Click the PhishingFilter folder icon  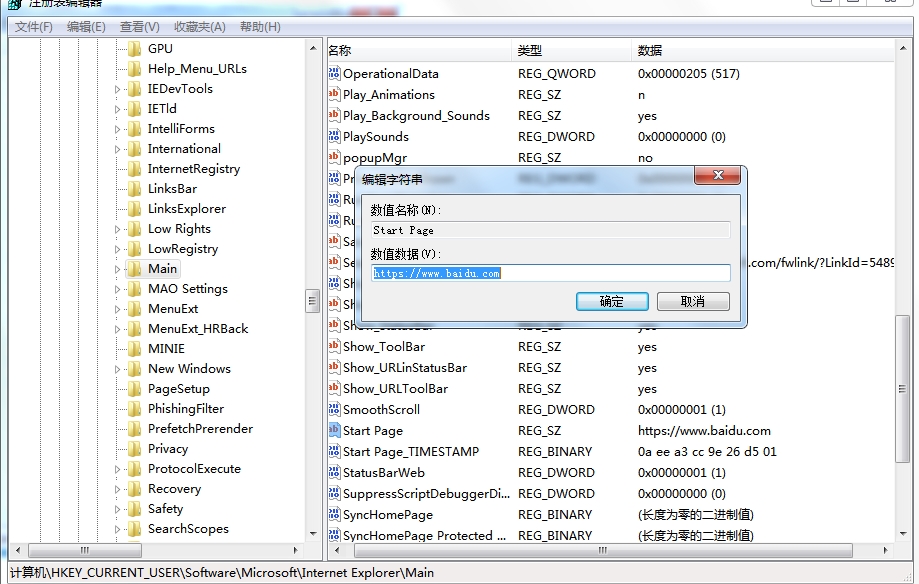[x=134, y=409]
